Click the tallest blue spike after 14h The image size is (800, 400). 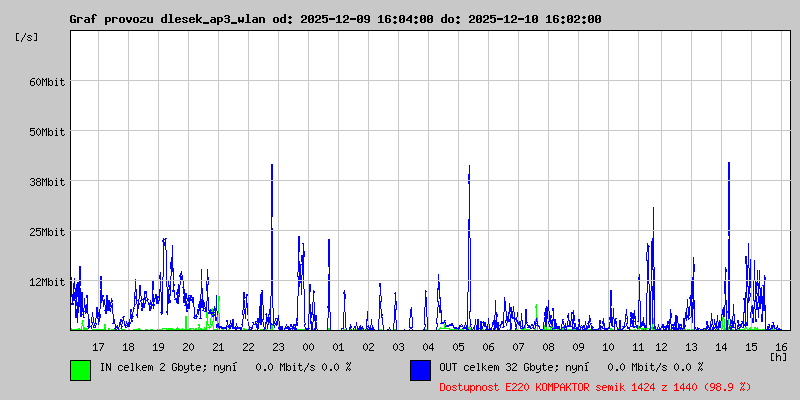pyautogui.click(x=729, y=245)
